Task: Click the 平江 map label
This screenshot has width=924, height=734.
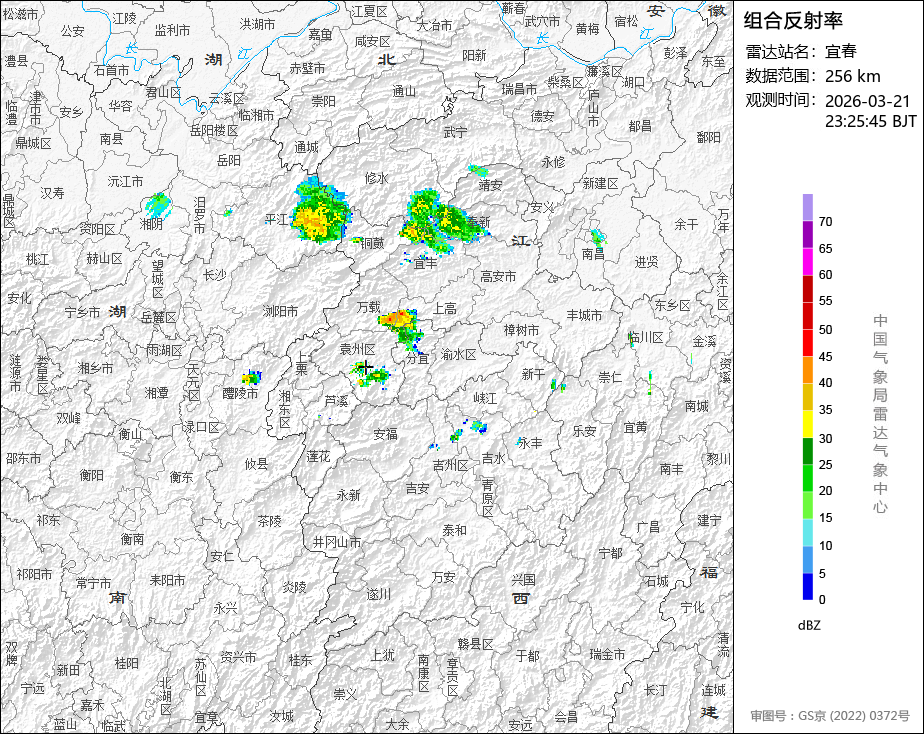Action: 276,220
